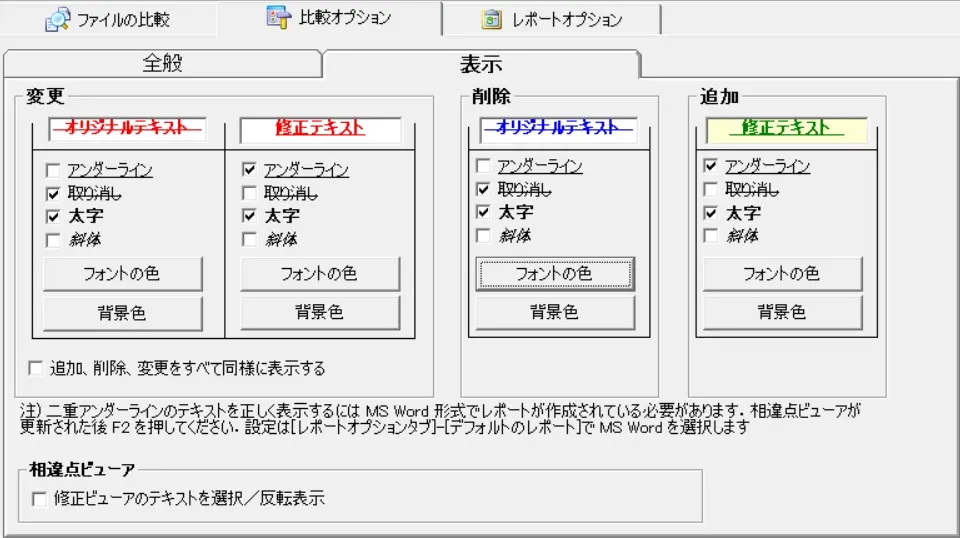960x538 pixels.
Task: Uncheck 太字 for 変更 original text
Action: coord(53,216)
